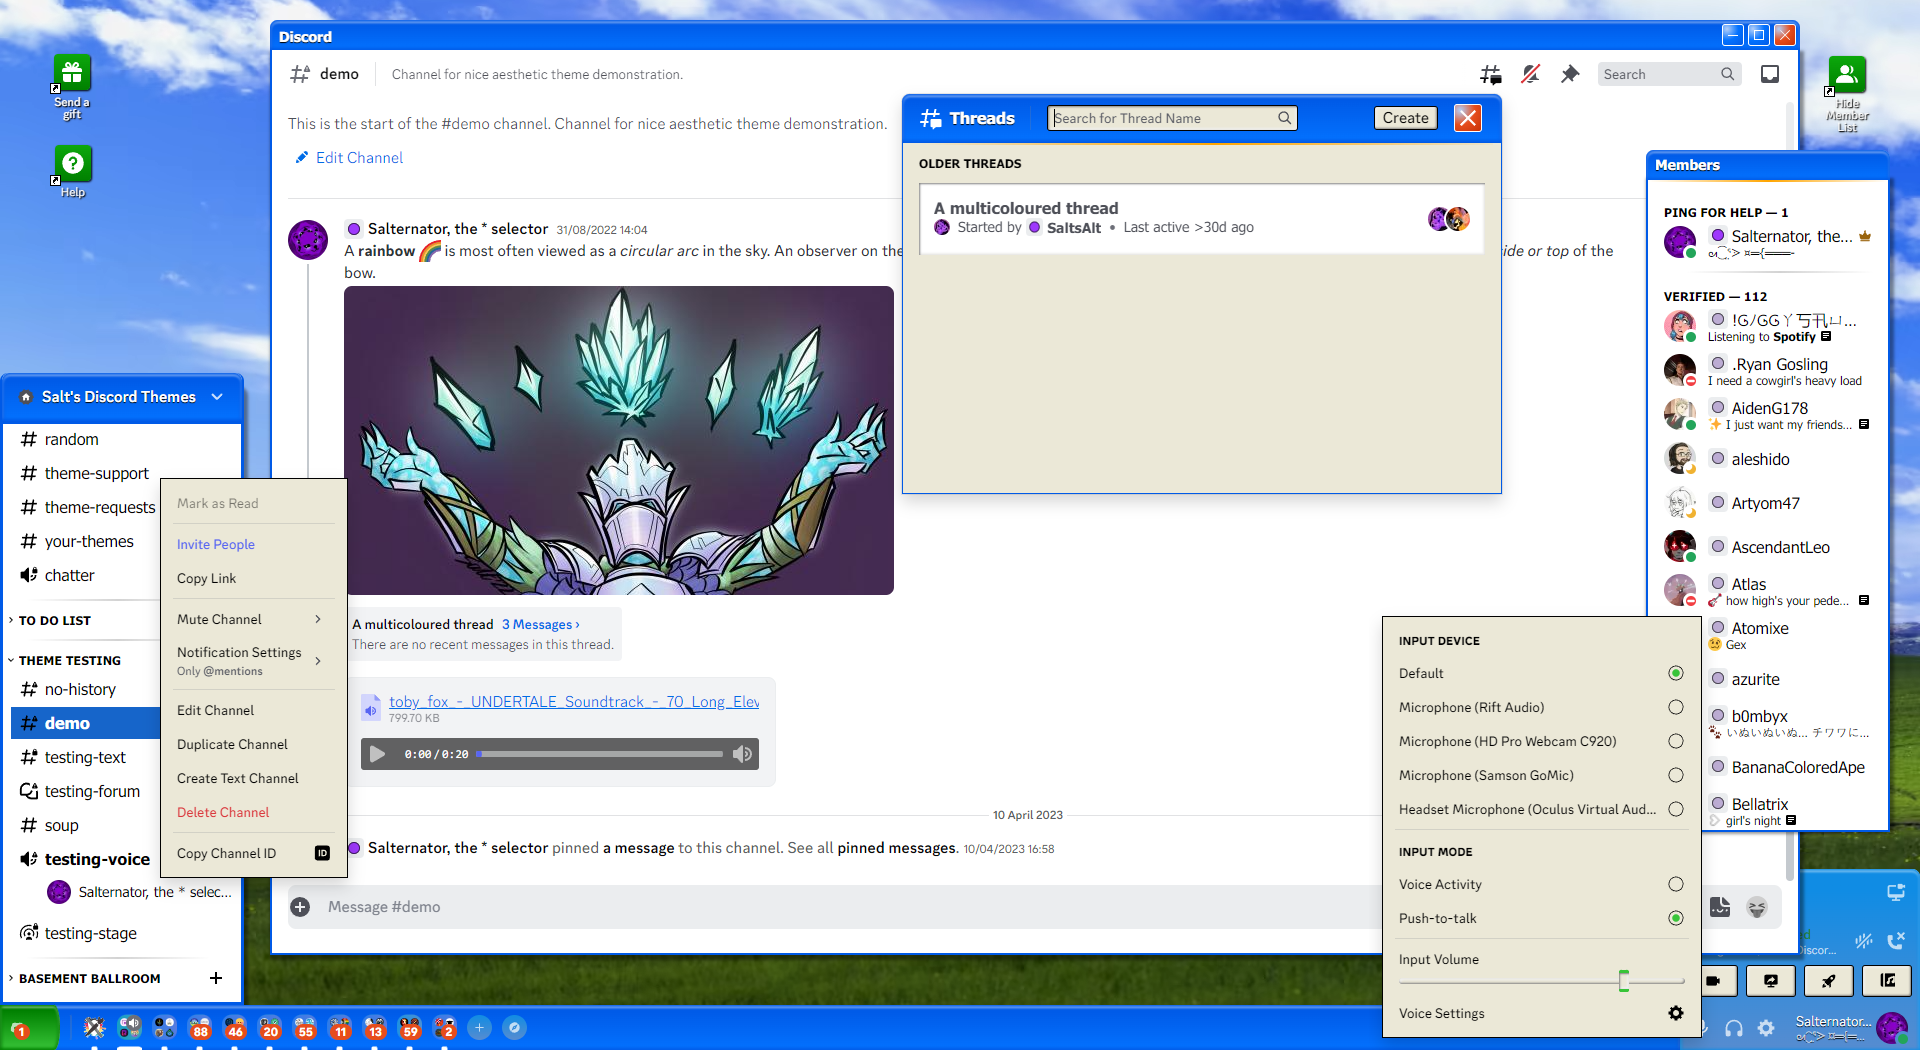Click the Create button in Threads popup
Image resolution: width=1920 pixels, height=1050 pixels.
(x=1405, y=118)
